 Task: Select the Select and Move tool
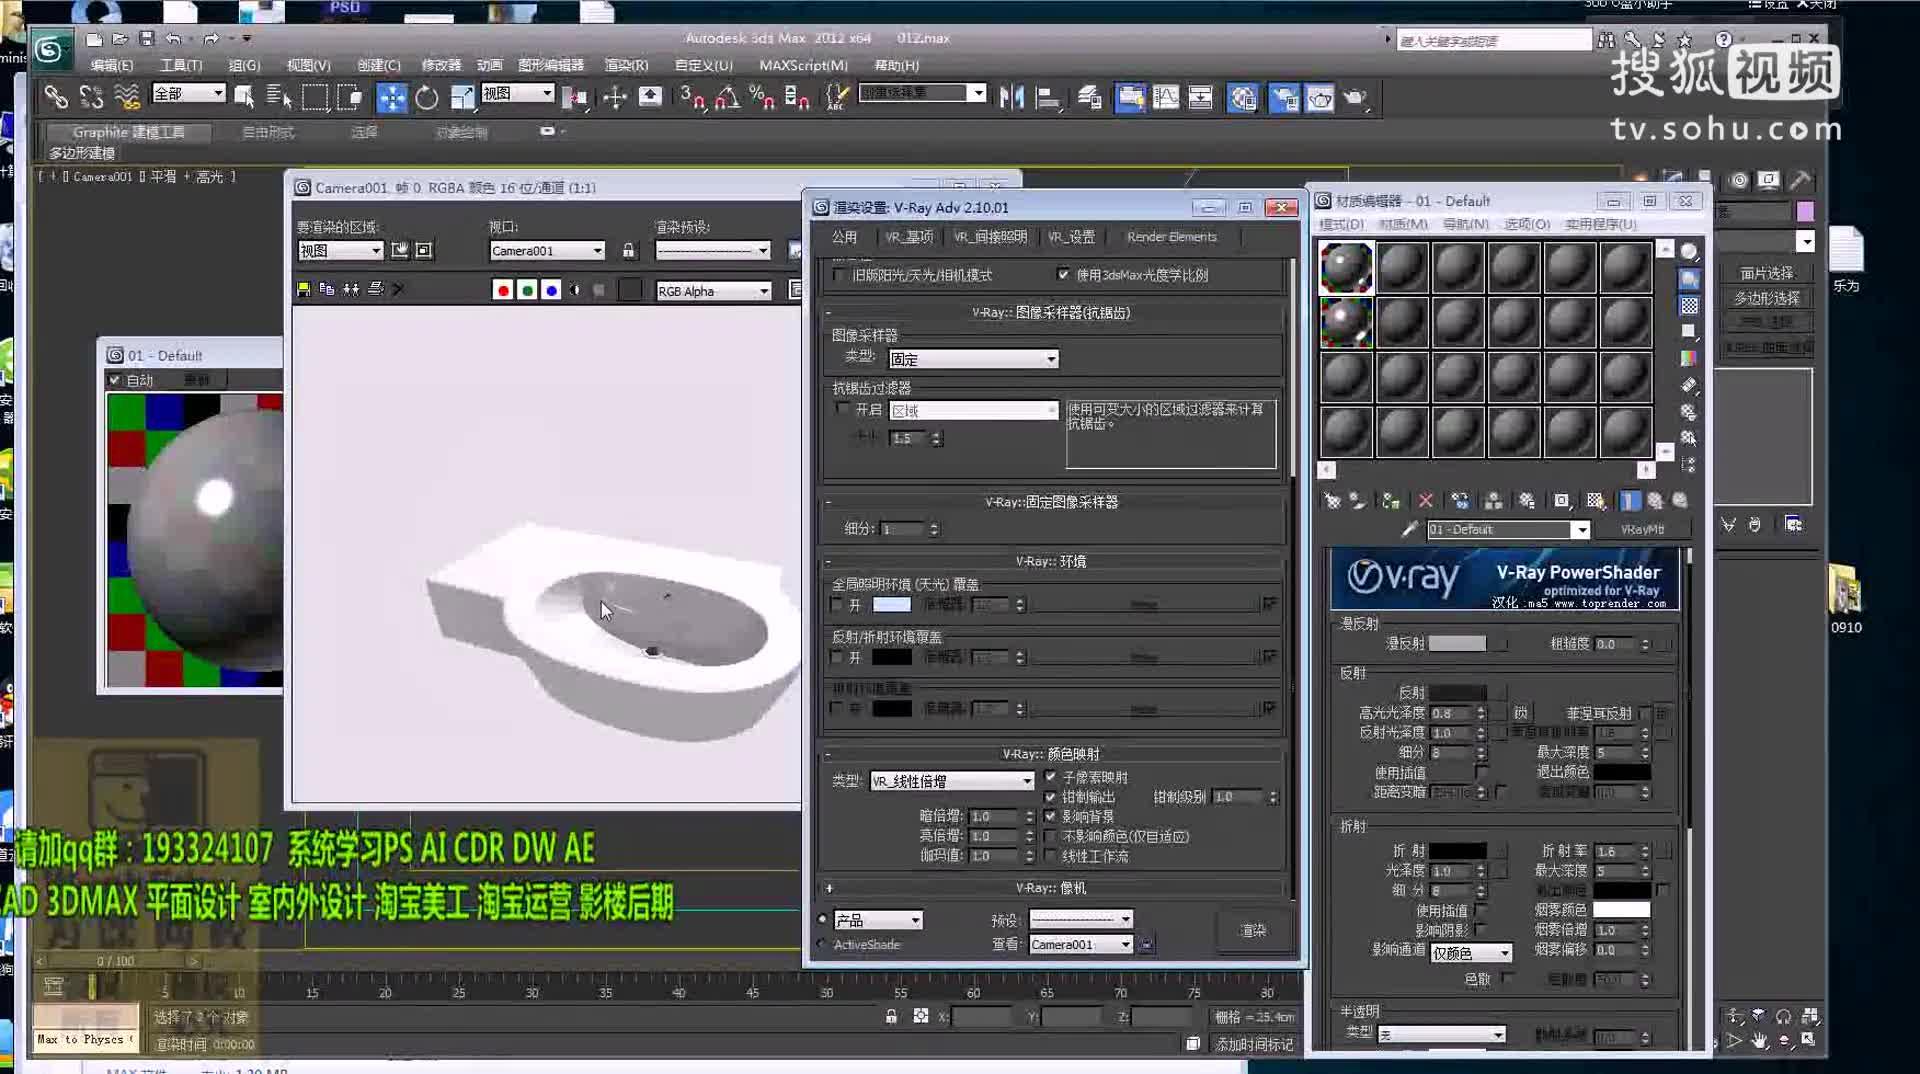pyautogui.click(x=393, y=98)
